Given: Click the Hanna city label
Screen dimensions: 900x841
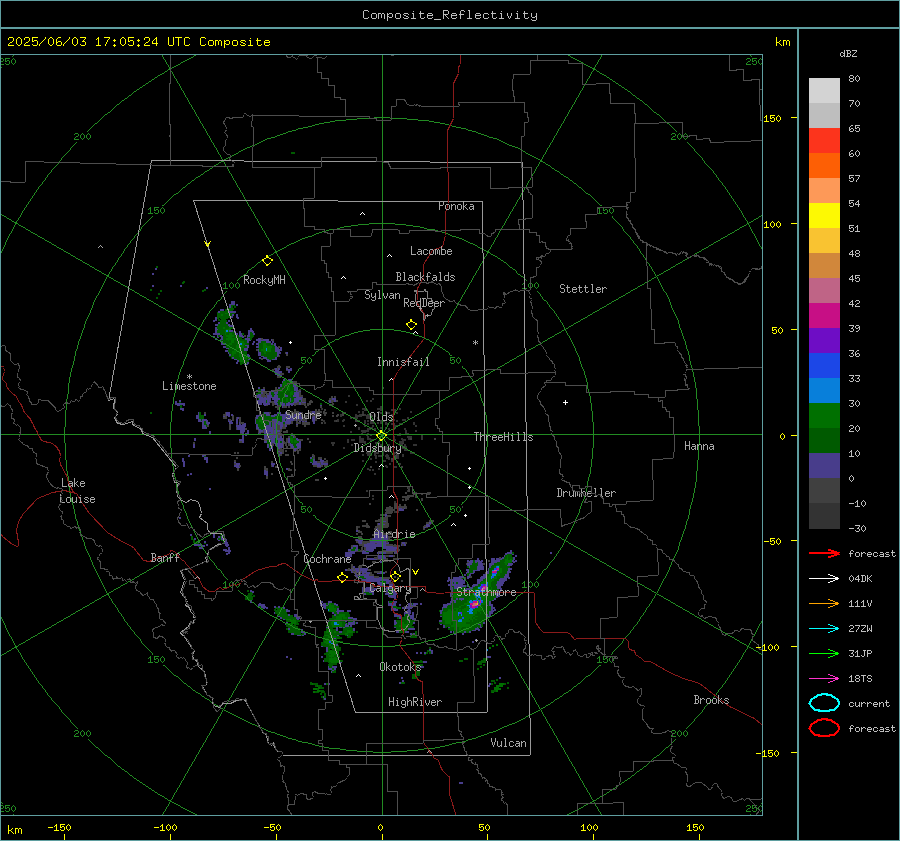Looking at the screenshot, I should (699, 446).
